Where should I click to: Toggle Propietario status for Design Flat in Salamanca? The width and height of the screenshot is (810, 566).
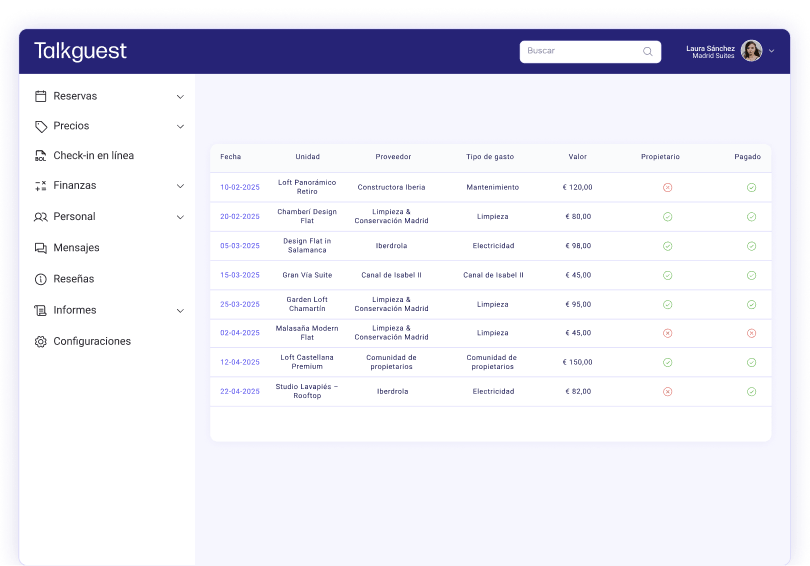667,246
